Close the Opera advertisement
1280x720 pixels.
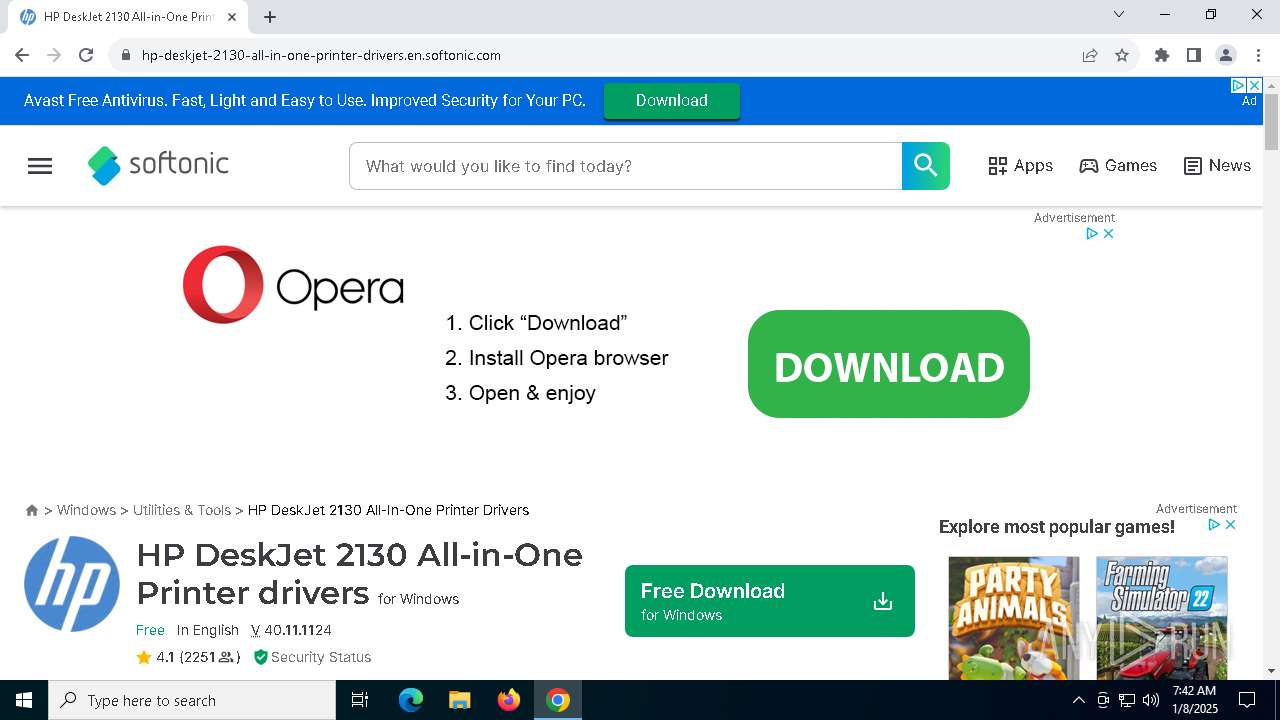point(1108,233)
